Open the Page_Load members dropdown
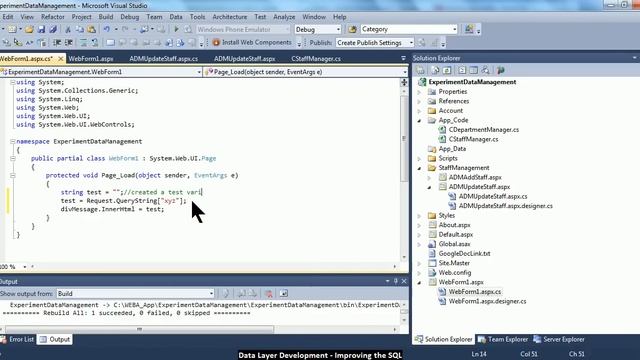 [x=404, y=72]
